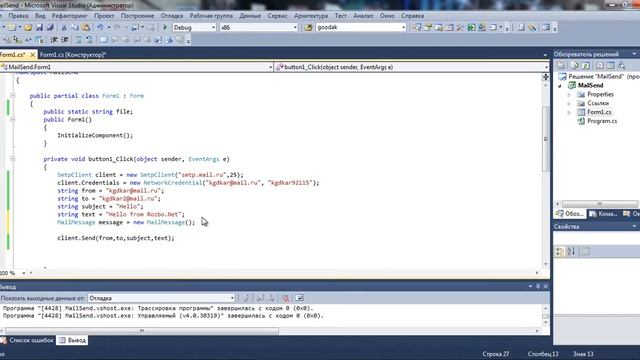Open the Вид menu
The width and height of the screenshot is (640, 360).
[x=40, y=16]
